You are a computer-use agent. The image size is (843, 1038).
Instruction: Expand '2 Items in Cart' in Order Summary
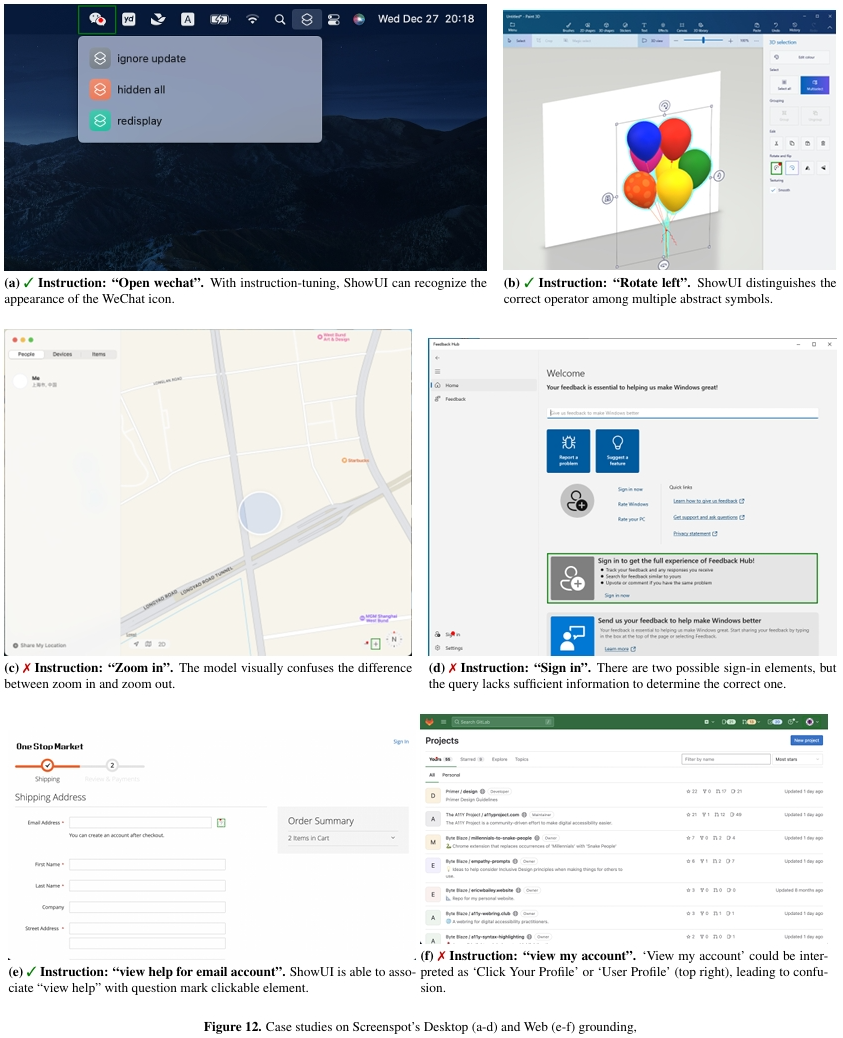[x=343, y=838]
